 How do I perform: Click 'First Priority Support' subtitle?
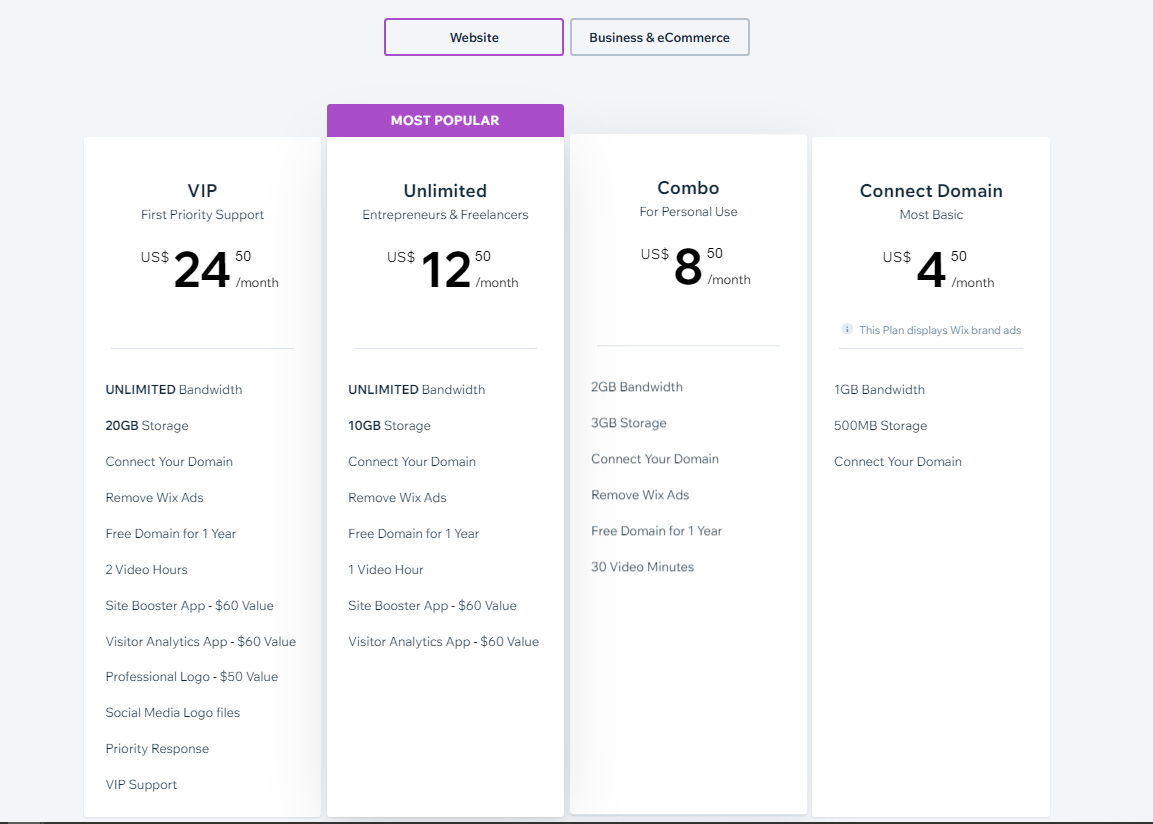pos(202,215)
